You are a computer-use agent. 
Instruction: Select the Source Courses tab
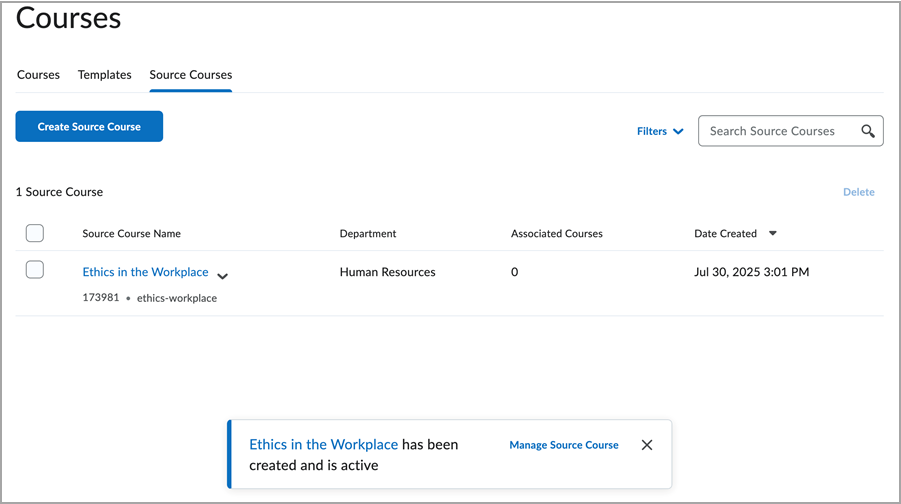(x=190, y=75)
